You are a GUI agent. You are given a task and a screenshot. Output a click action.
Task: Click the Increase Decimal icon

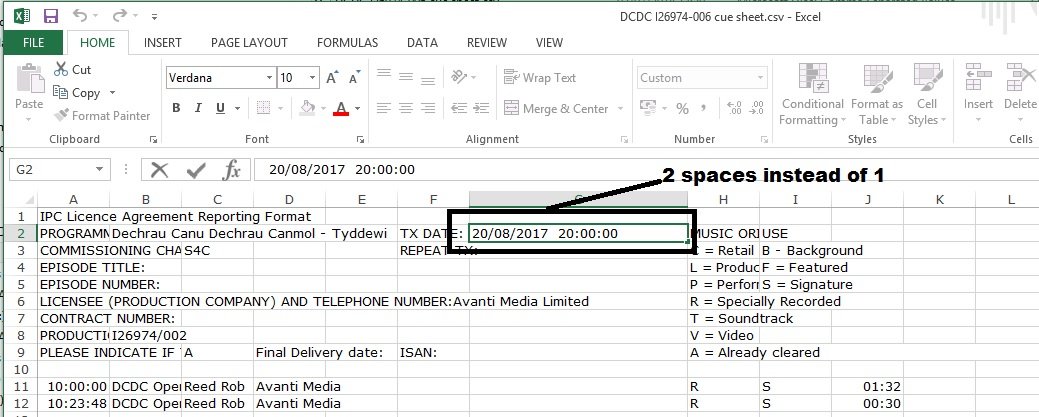click(734, 107)
